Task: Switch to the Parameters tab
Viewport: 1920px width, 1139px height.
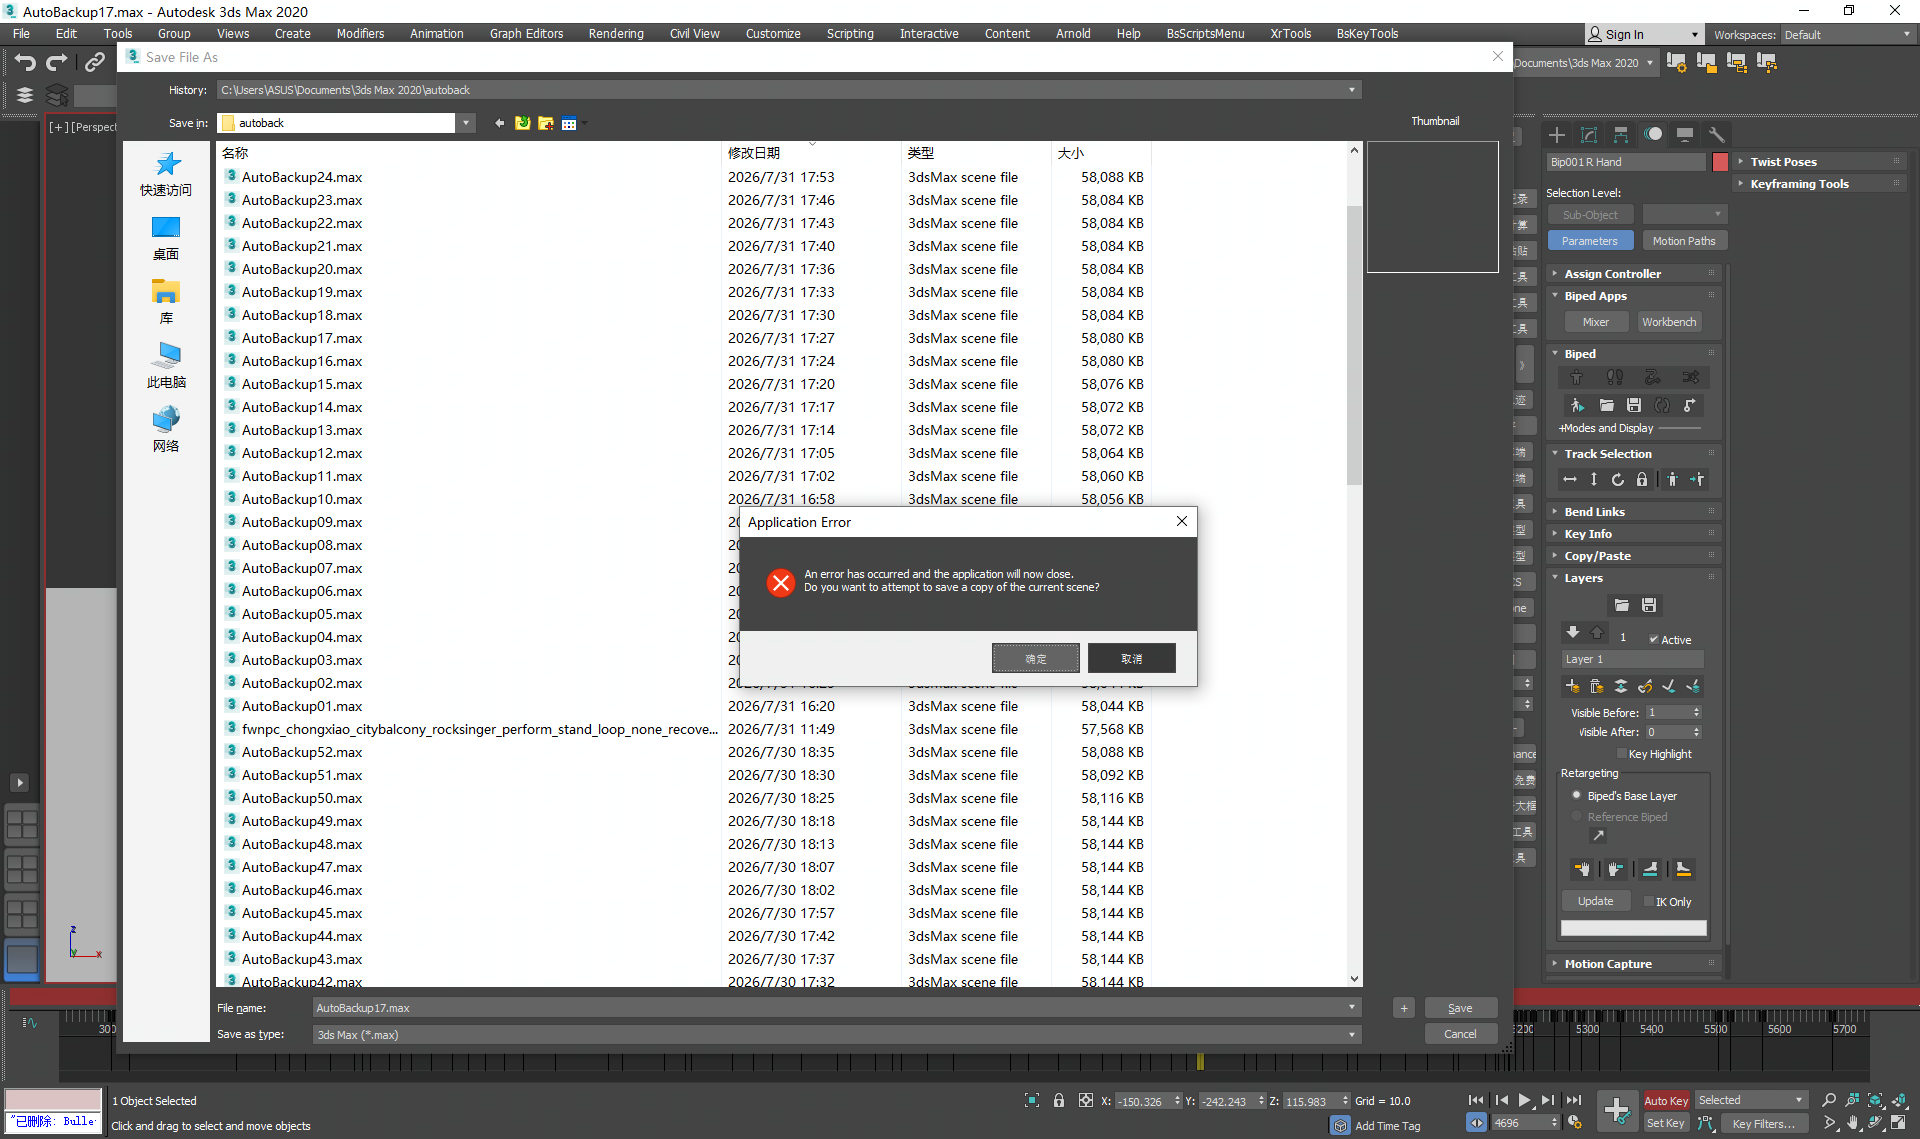Action: point(1590,241)
